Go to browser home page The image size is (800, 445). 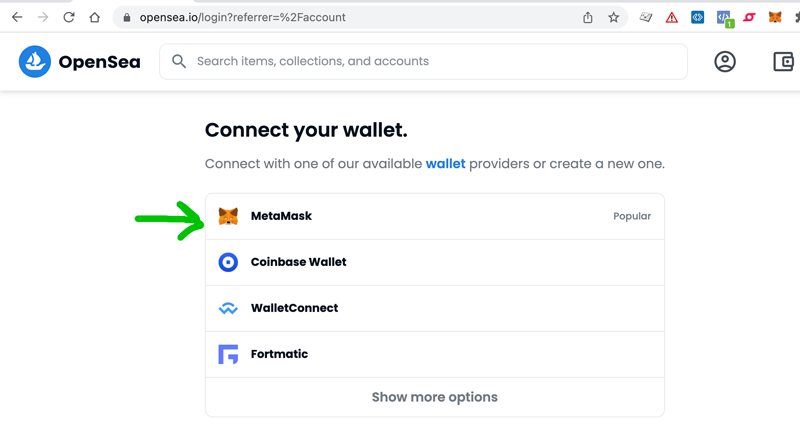tap(94, 17)
